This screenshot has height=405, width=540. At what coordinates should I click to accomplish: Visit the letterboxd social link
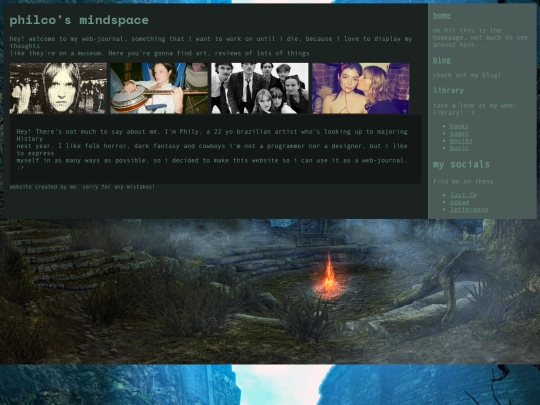(469, 209)
